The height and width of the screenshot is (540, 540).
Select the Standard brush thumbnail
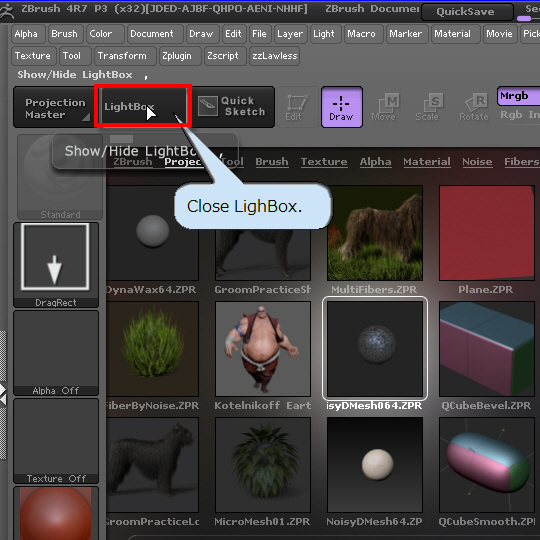pos(60,177)
